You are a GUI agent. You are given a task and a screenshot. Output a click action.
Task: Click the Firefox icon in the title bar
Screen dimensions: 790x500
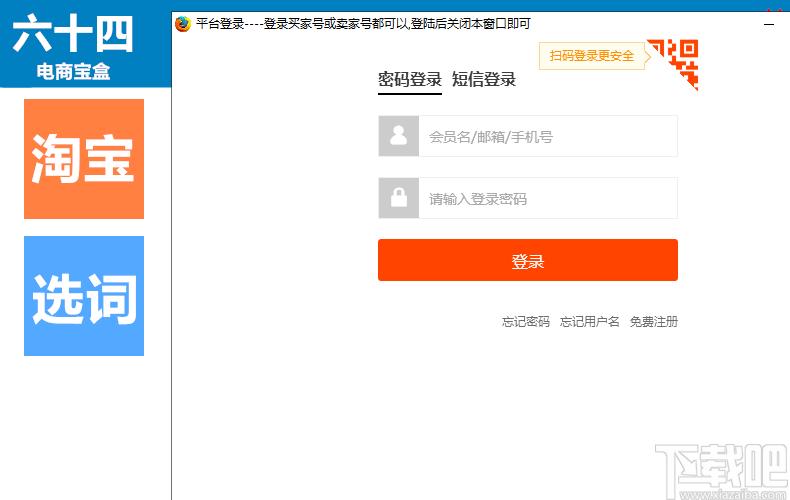(x=183, y=24)
